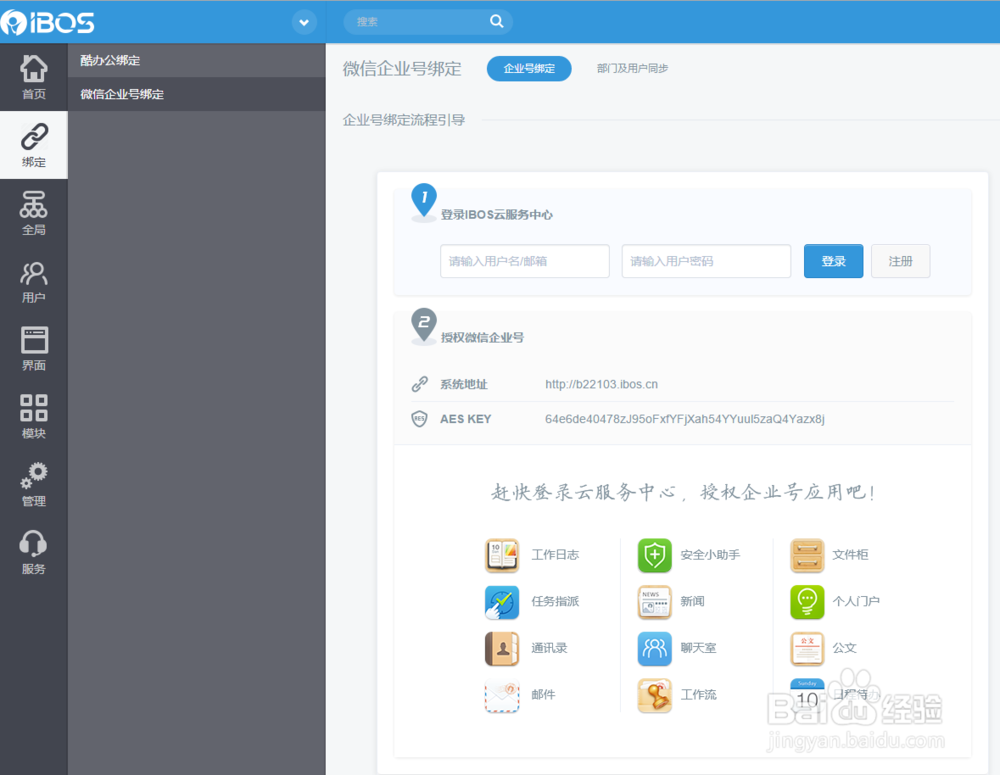The height and width of the screenshot is (775, 1000).
Task: Click the 工作日志 diary app icon
Action: coord(502,555)
